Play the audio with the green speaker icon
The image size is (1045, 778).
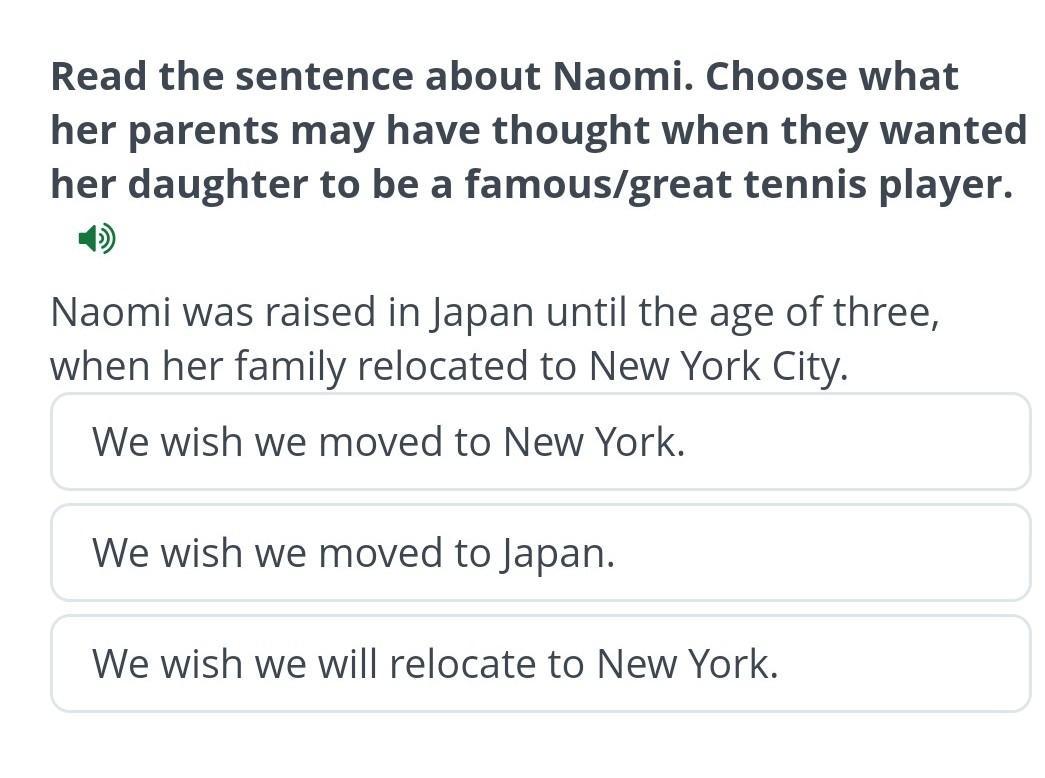pyautogui.click(x=97, y=238)
